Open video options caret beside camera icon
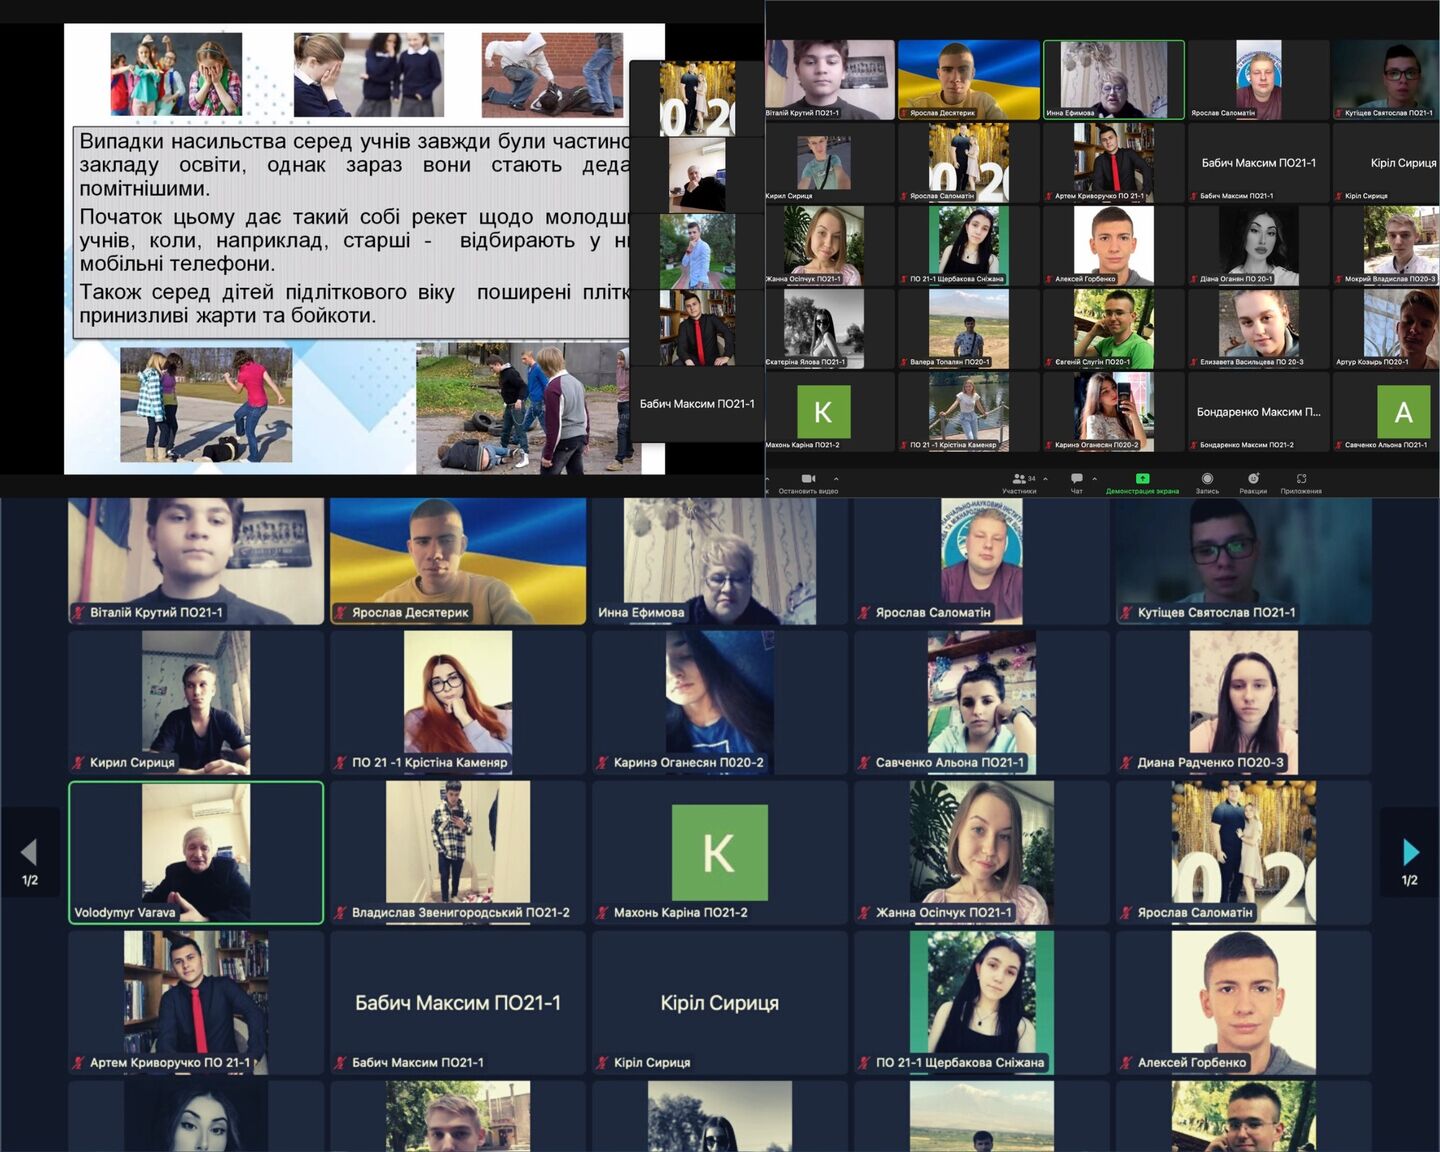Viewport: 1440px width, 1152px height. (x=836, y=479)
